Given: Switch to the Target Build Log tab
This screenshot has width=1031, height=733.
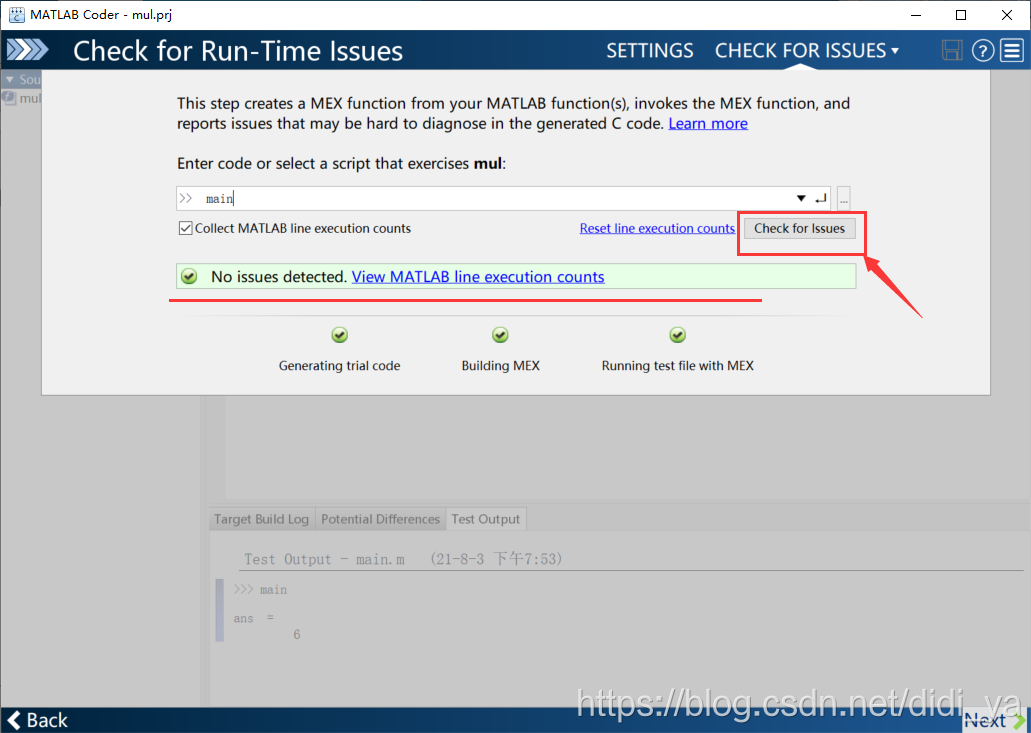Looking at the screenshot, I should point(261,519).
